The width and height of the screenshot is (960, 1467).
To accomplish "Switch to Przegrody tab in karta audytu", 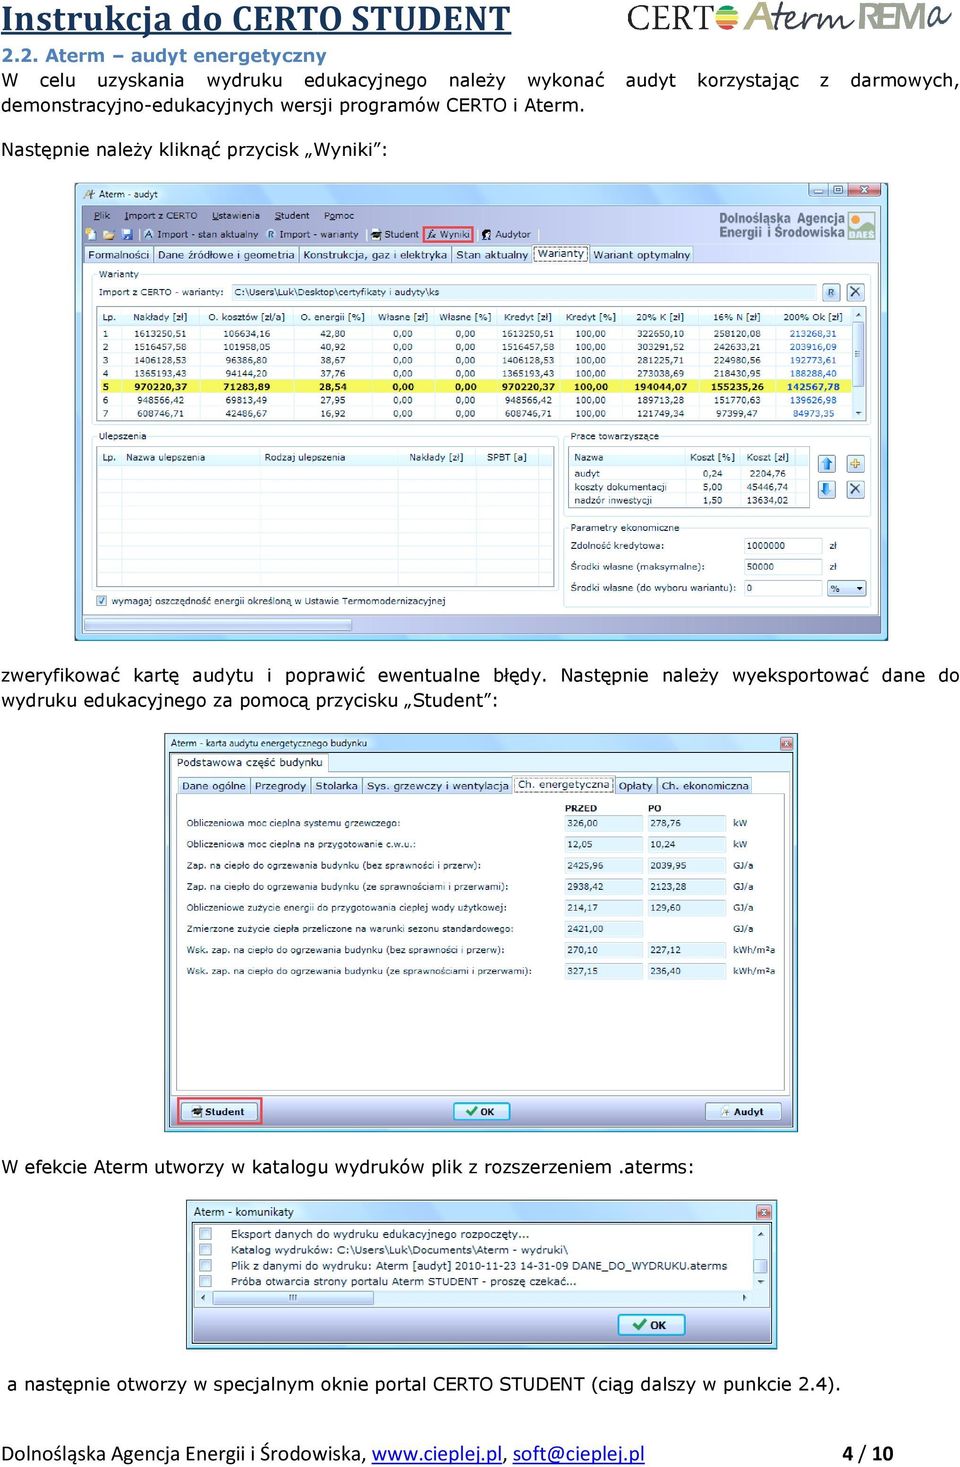I will click(280, 786).
